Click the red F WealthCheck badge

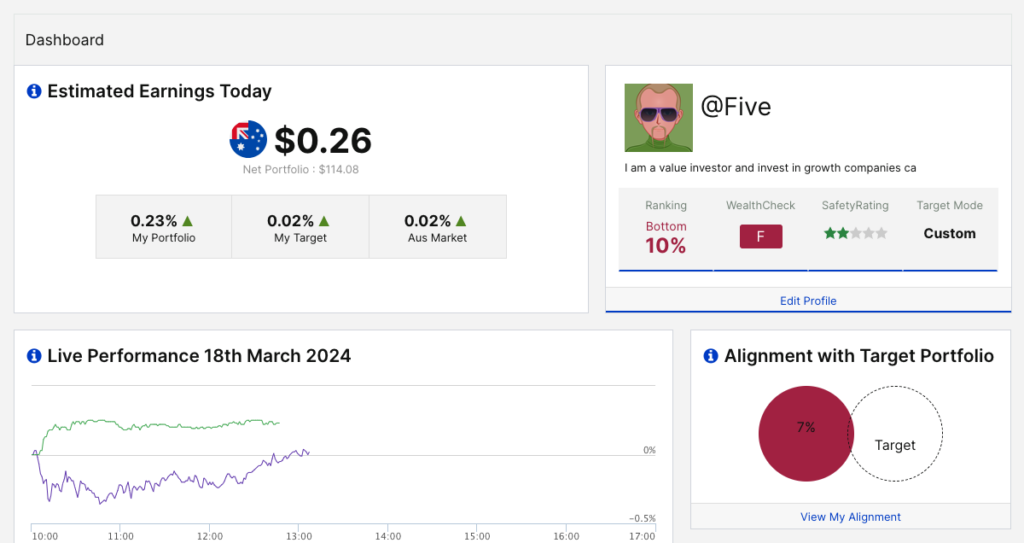pyautogui.click(x=760, y=236)
